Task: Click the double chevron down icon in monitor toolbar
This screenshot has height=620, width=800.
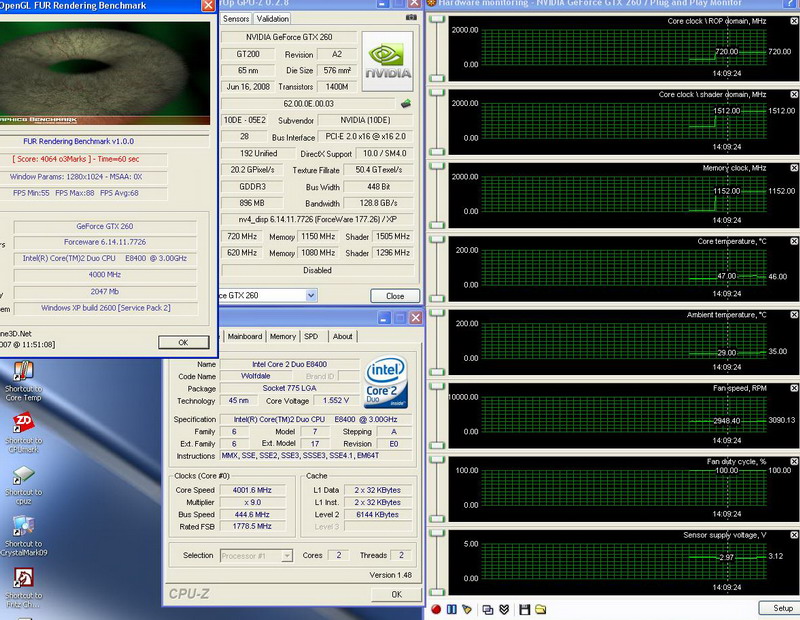Action: pyautogui.click(x=504, y=609)
